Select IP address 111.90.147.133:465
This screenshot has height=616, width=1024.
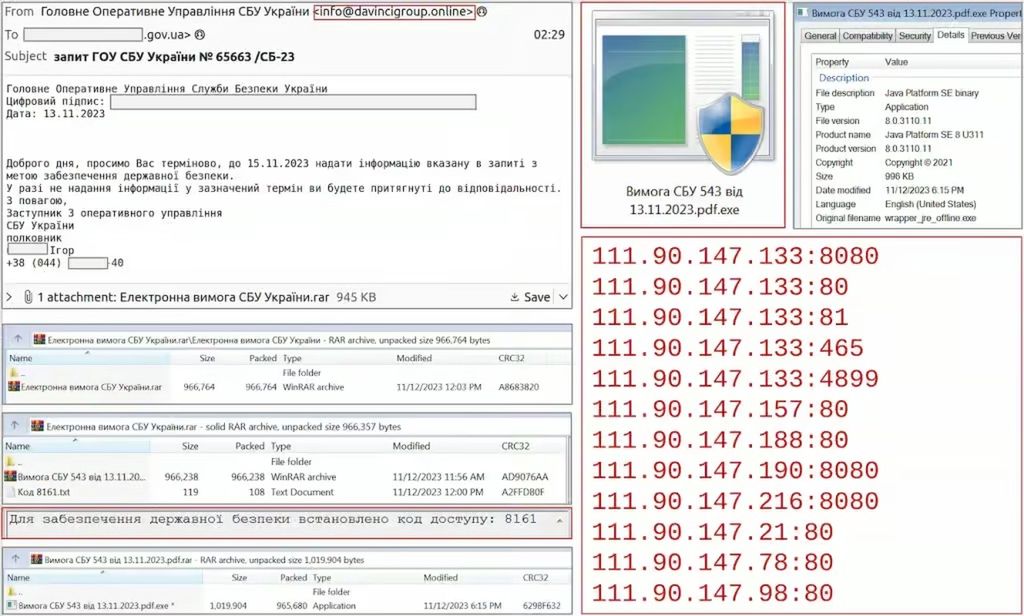(728, 348)
